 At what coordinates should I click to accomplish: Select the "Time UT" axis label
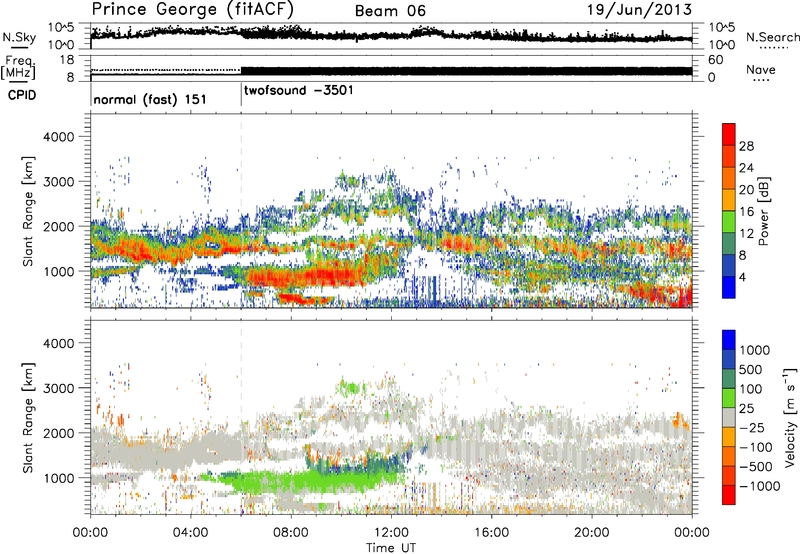click(x=391, y=547)
